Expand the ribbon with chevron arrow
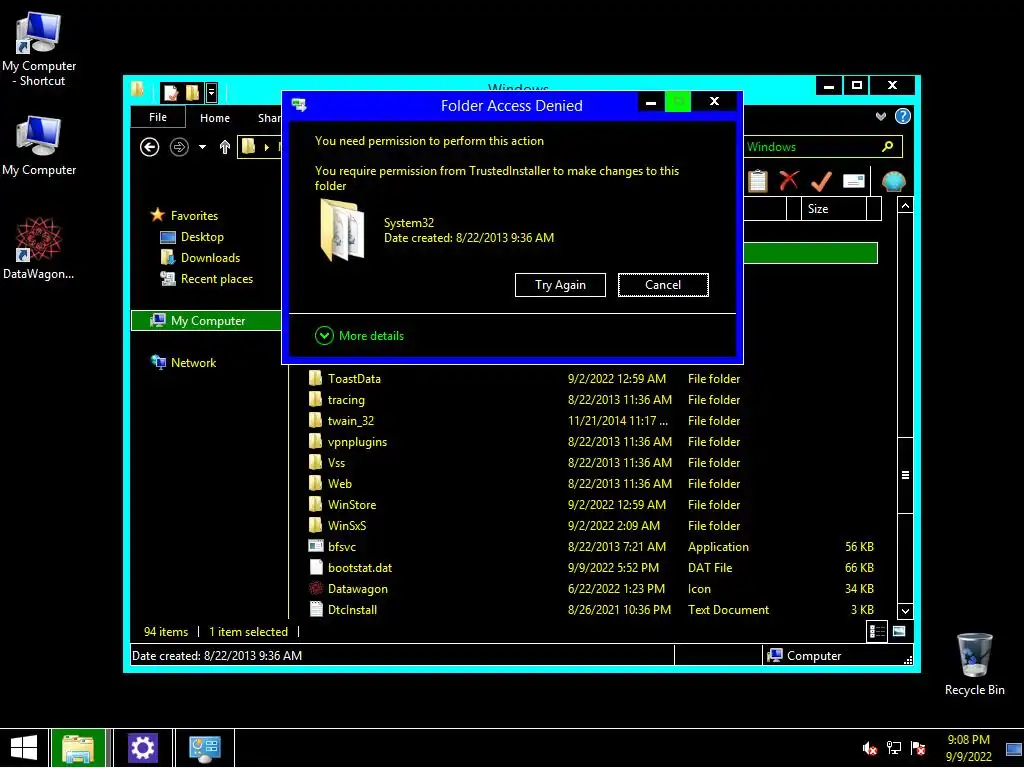The image size is (1024, 768). (881, 116)
